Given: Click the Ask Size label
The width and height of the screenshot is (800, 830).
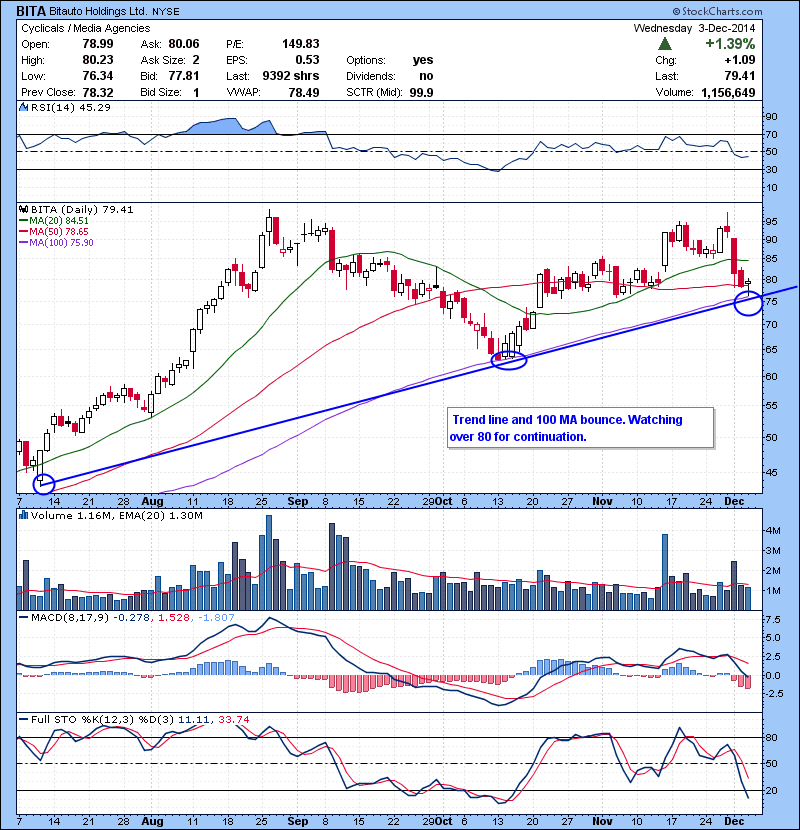Looking at the screenshot, I should 163,60.
